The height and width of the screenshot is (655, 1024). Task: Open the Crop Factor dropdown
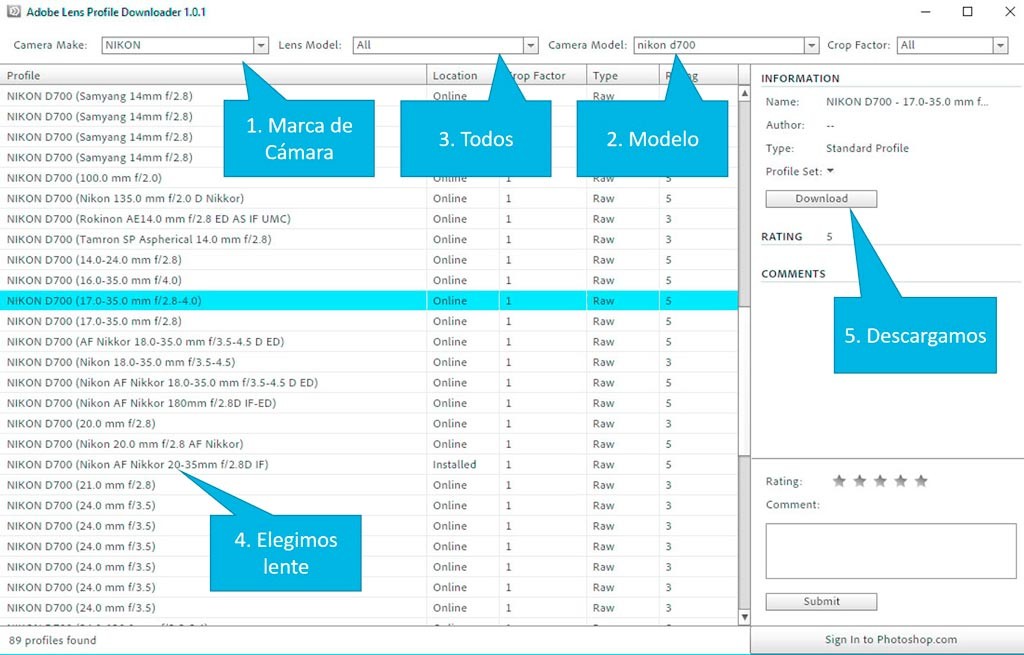(x=1000, y=45)
